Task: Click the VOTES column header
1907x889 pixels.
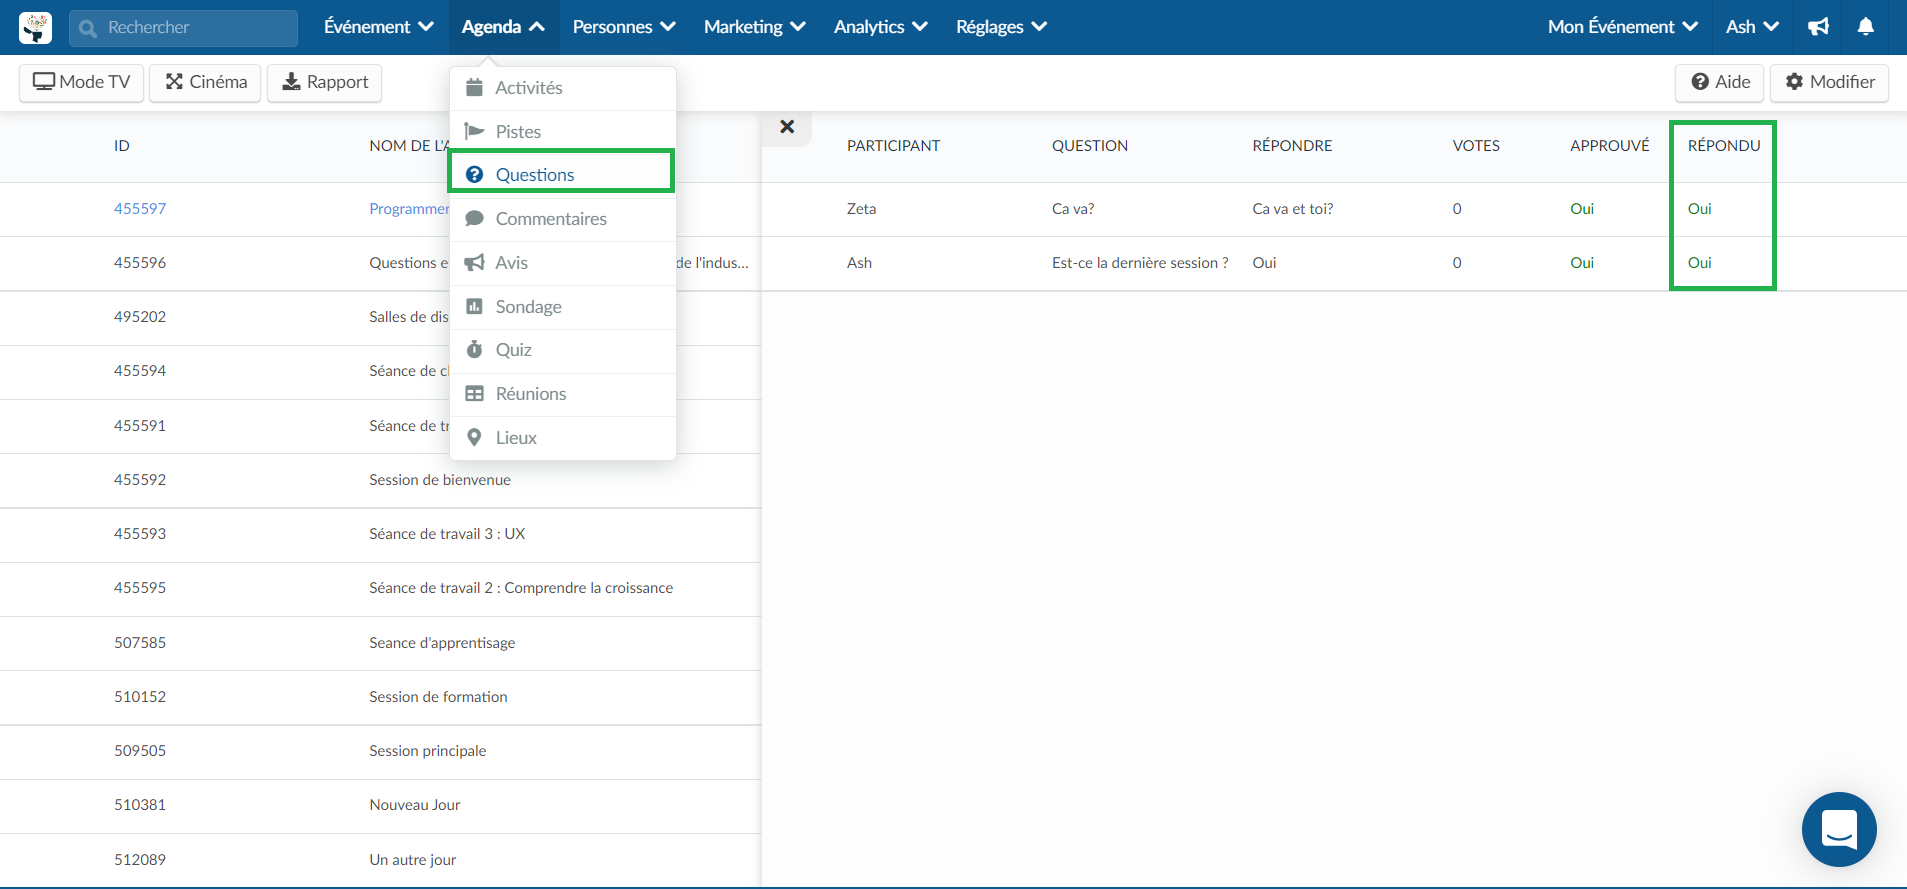Action: pos(1476,146)
